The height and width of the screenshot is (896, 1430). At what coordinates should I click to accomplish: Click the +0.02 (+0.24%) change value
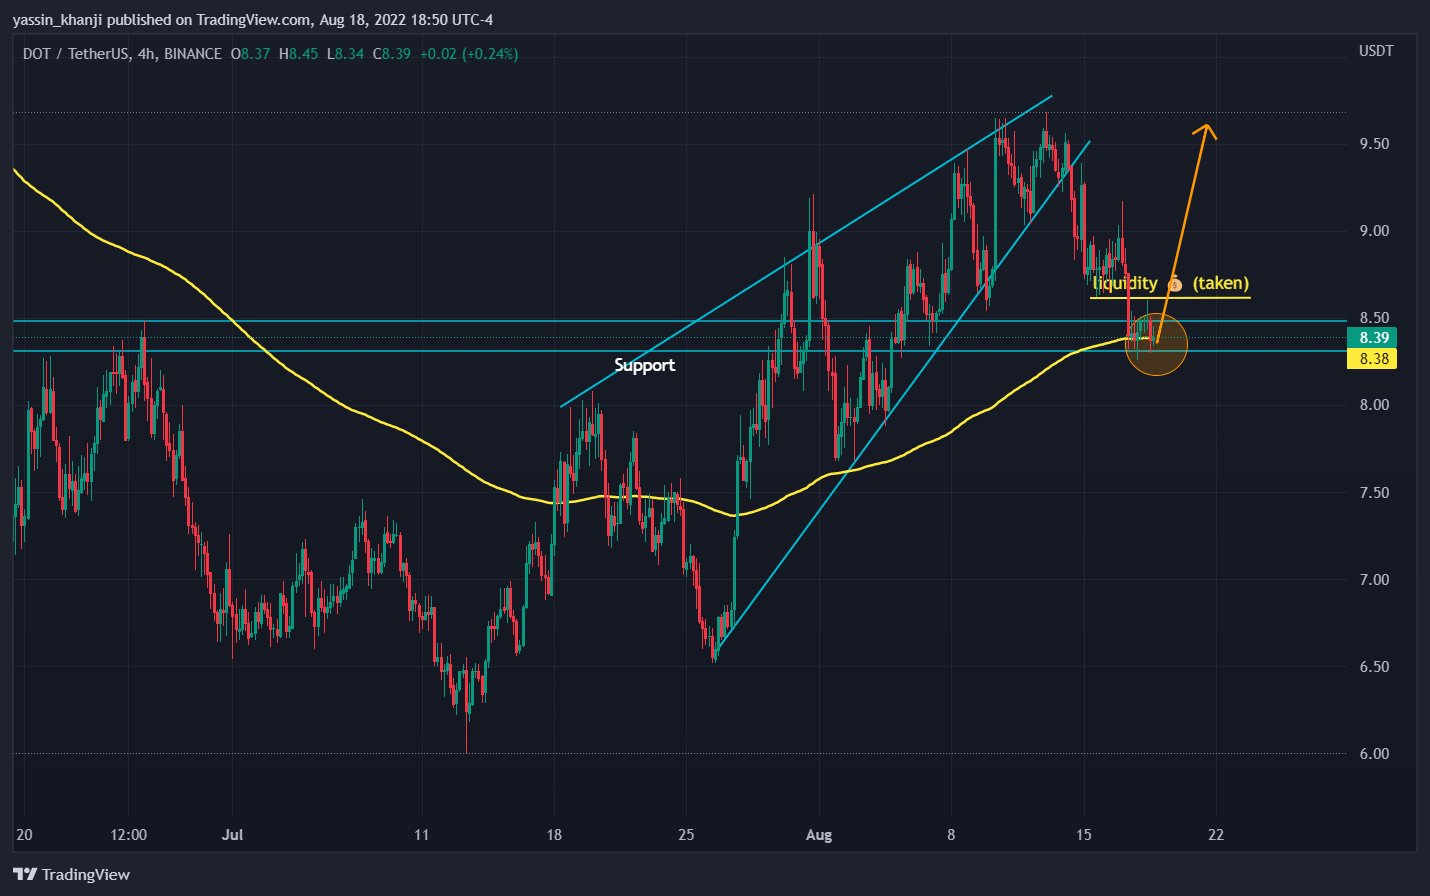[469, 54]
